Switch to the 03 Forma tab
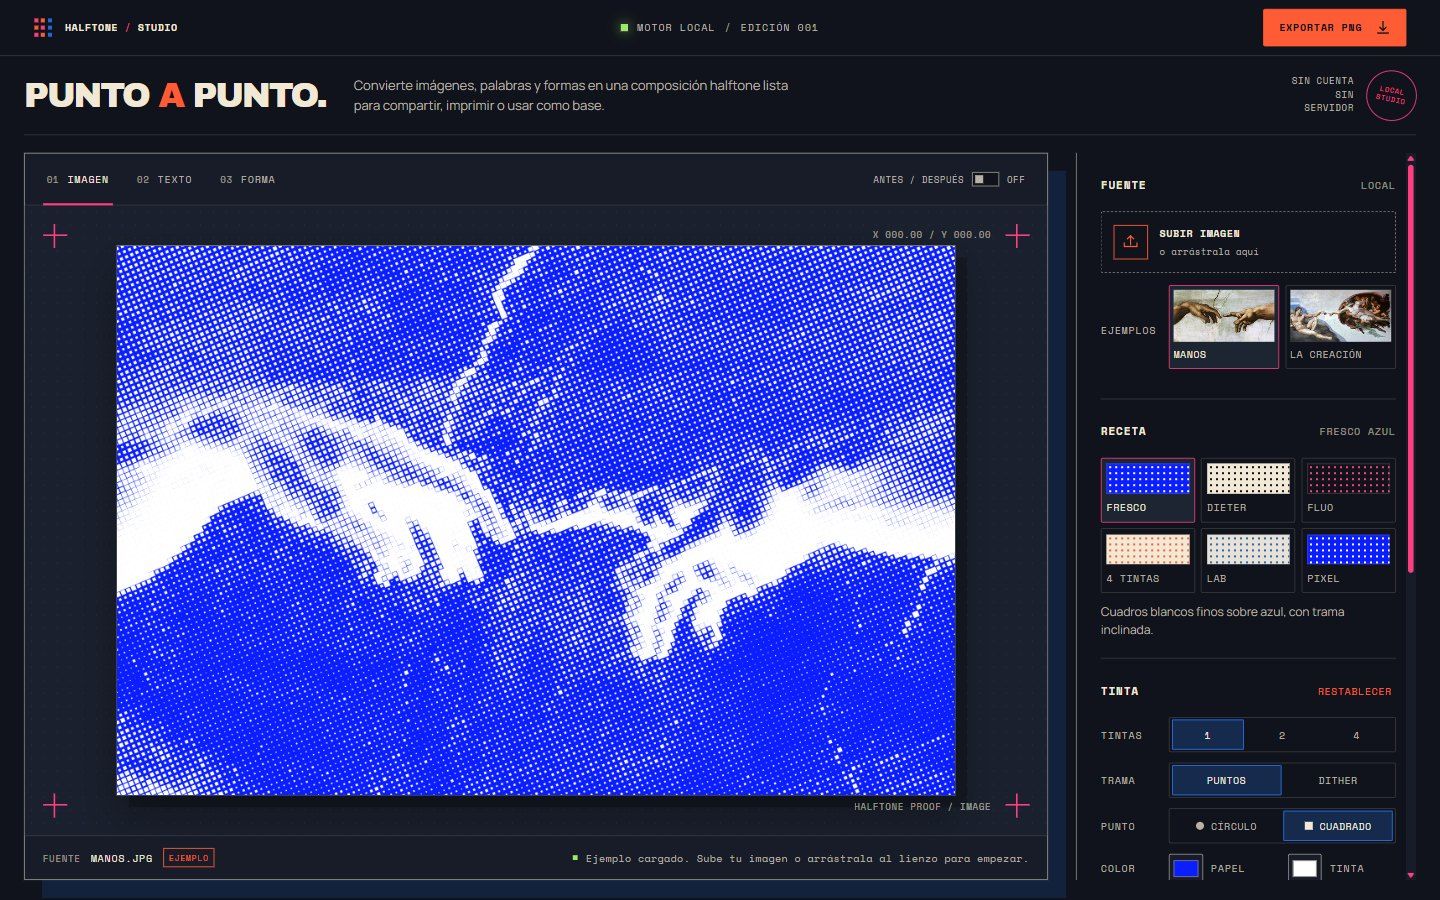 pyautogui.click(x=247, y=180)
